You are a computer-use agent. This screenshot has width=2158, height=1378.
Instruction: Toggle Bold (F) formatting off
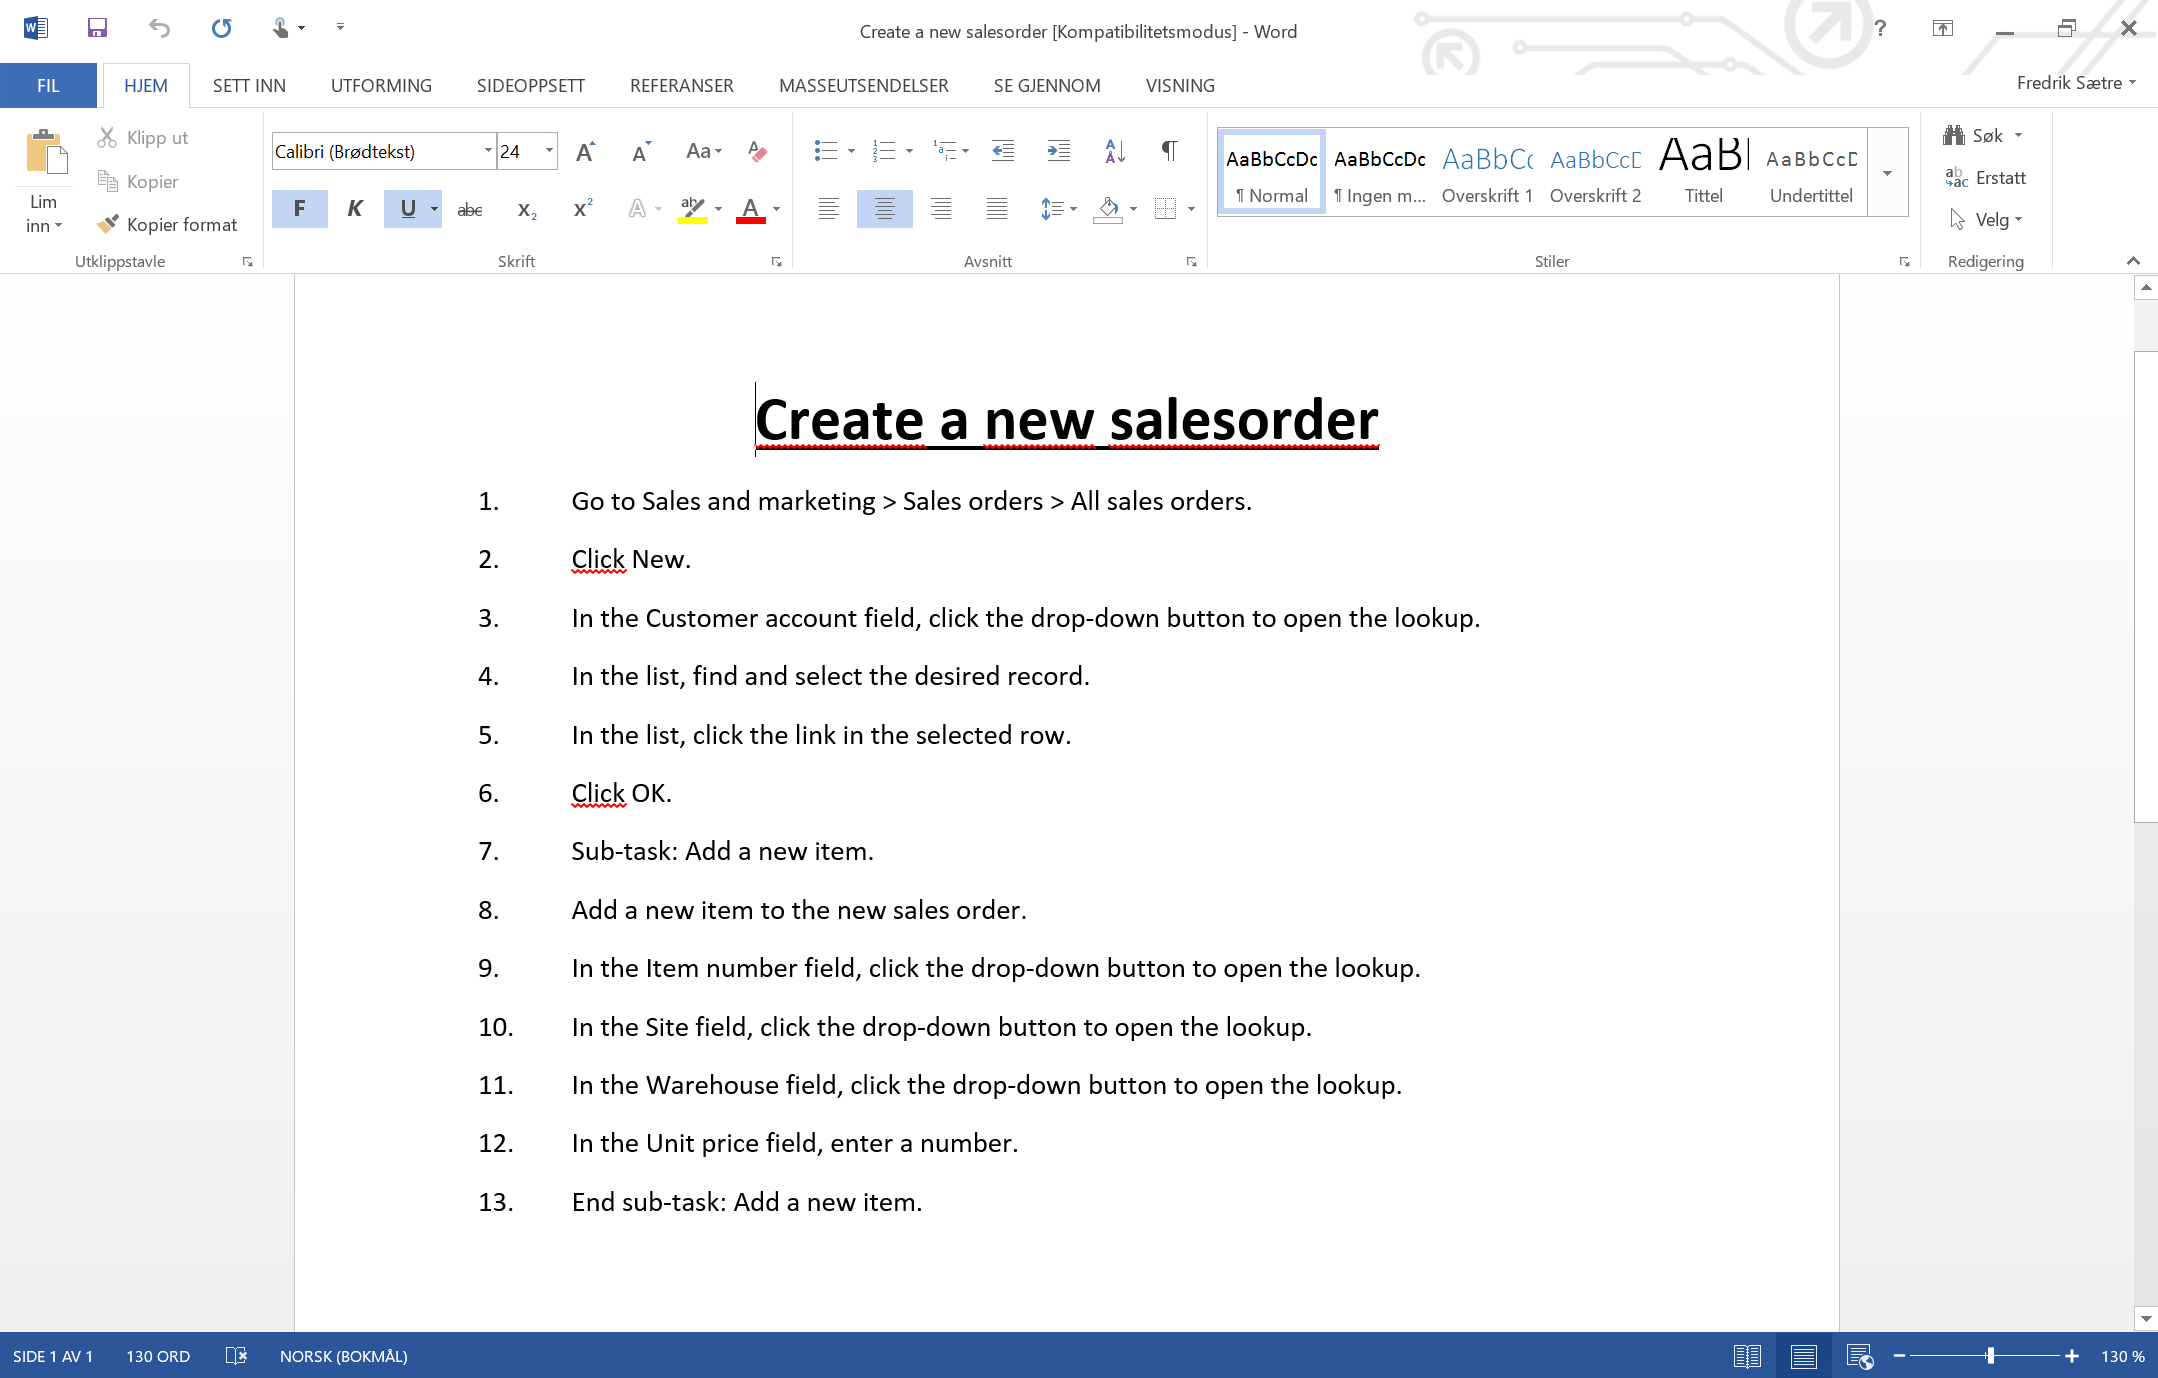tap(299, 208)
